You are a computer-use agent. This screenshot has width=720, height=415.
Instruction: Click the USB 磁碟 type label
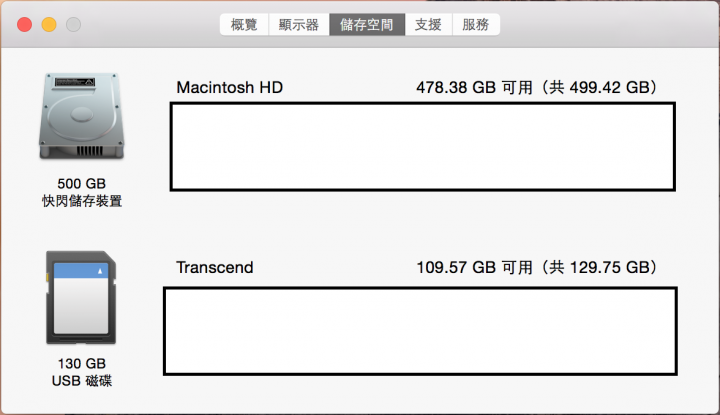coord(82,381)
